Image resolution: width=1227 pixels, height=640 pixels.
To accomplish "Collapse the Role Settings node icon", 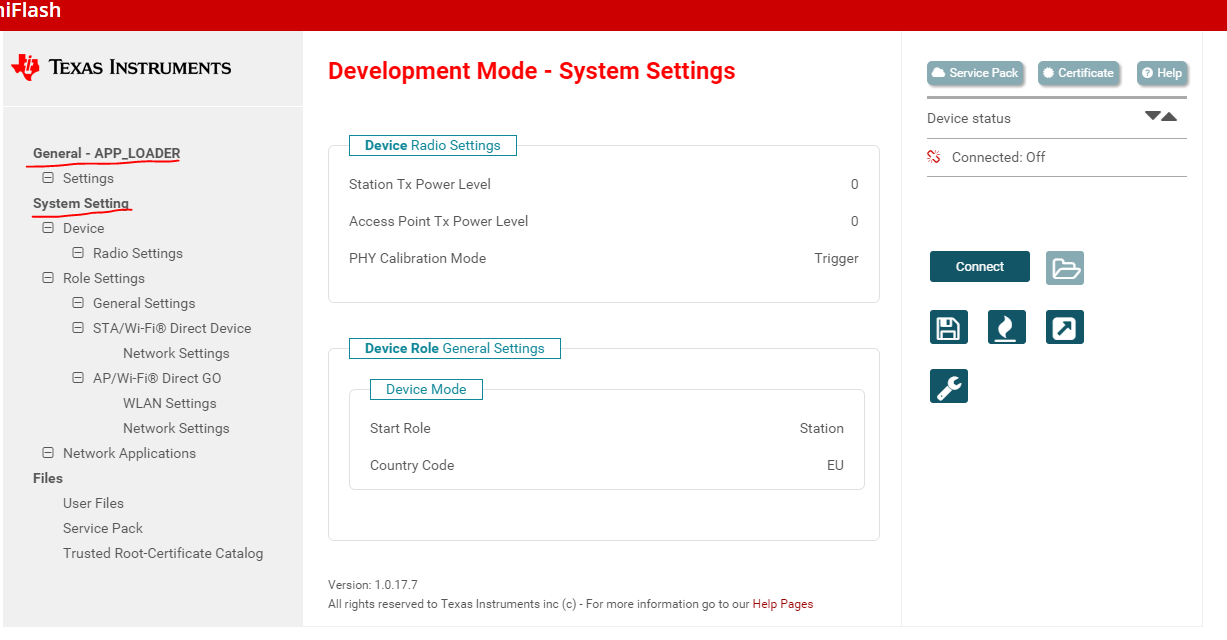I will [48, 278].
